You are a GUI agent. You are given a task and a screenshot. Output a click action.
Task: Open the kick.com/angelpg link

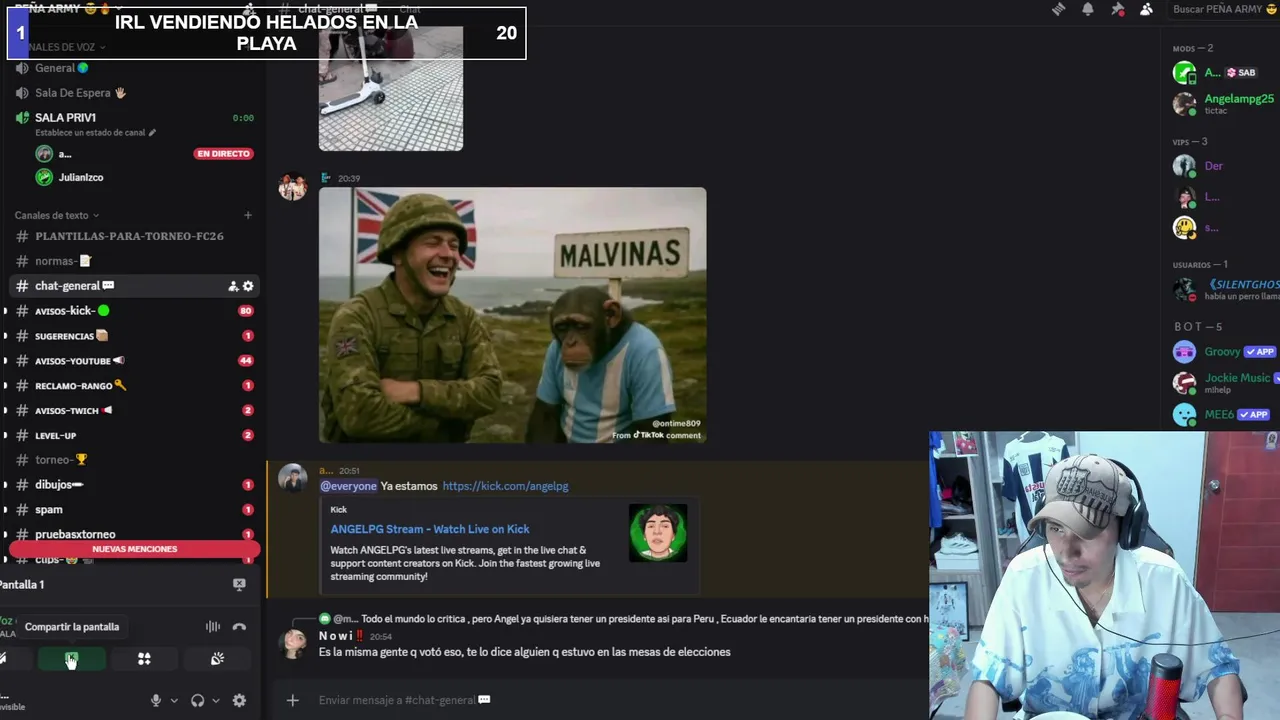point(505,486)
